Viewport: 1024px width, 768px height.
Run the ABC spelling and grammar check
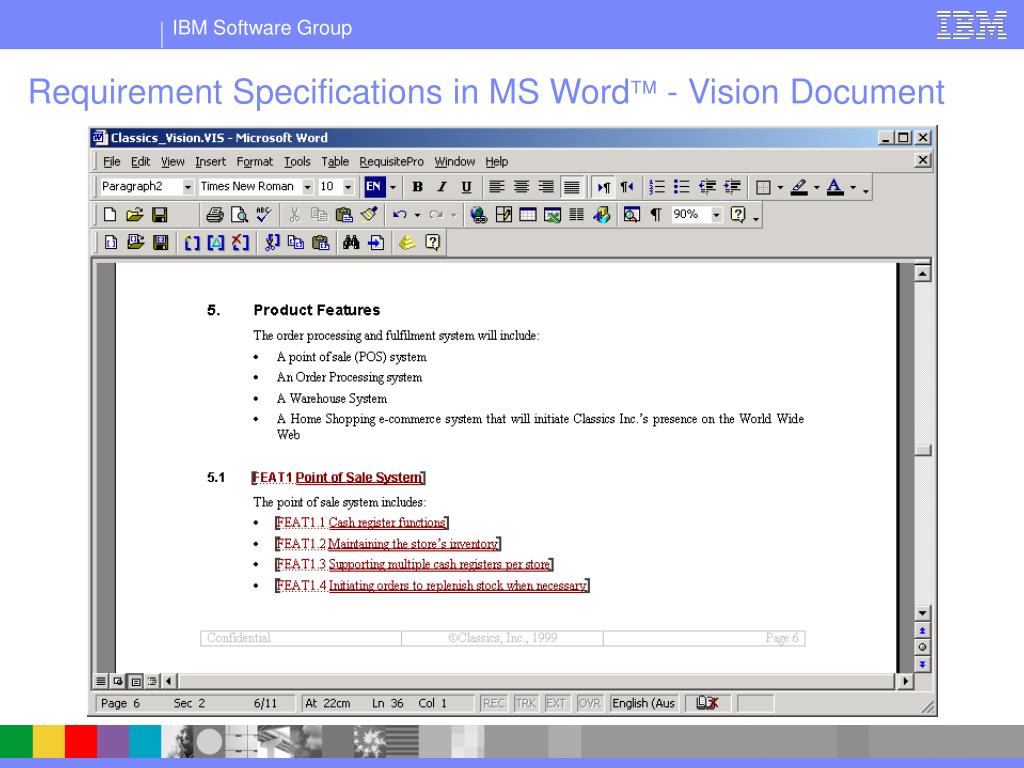pyautogui.click(x=264, y=215)
